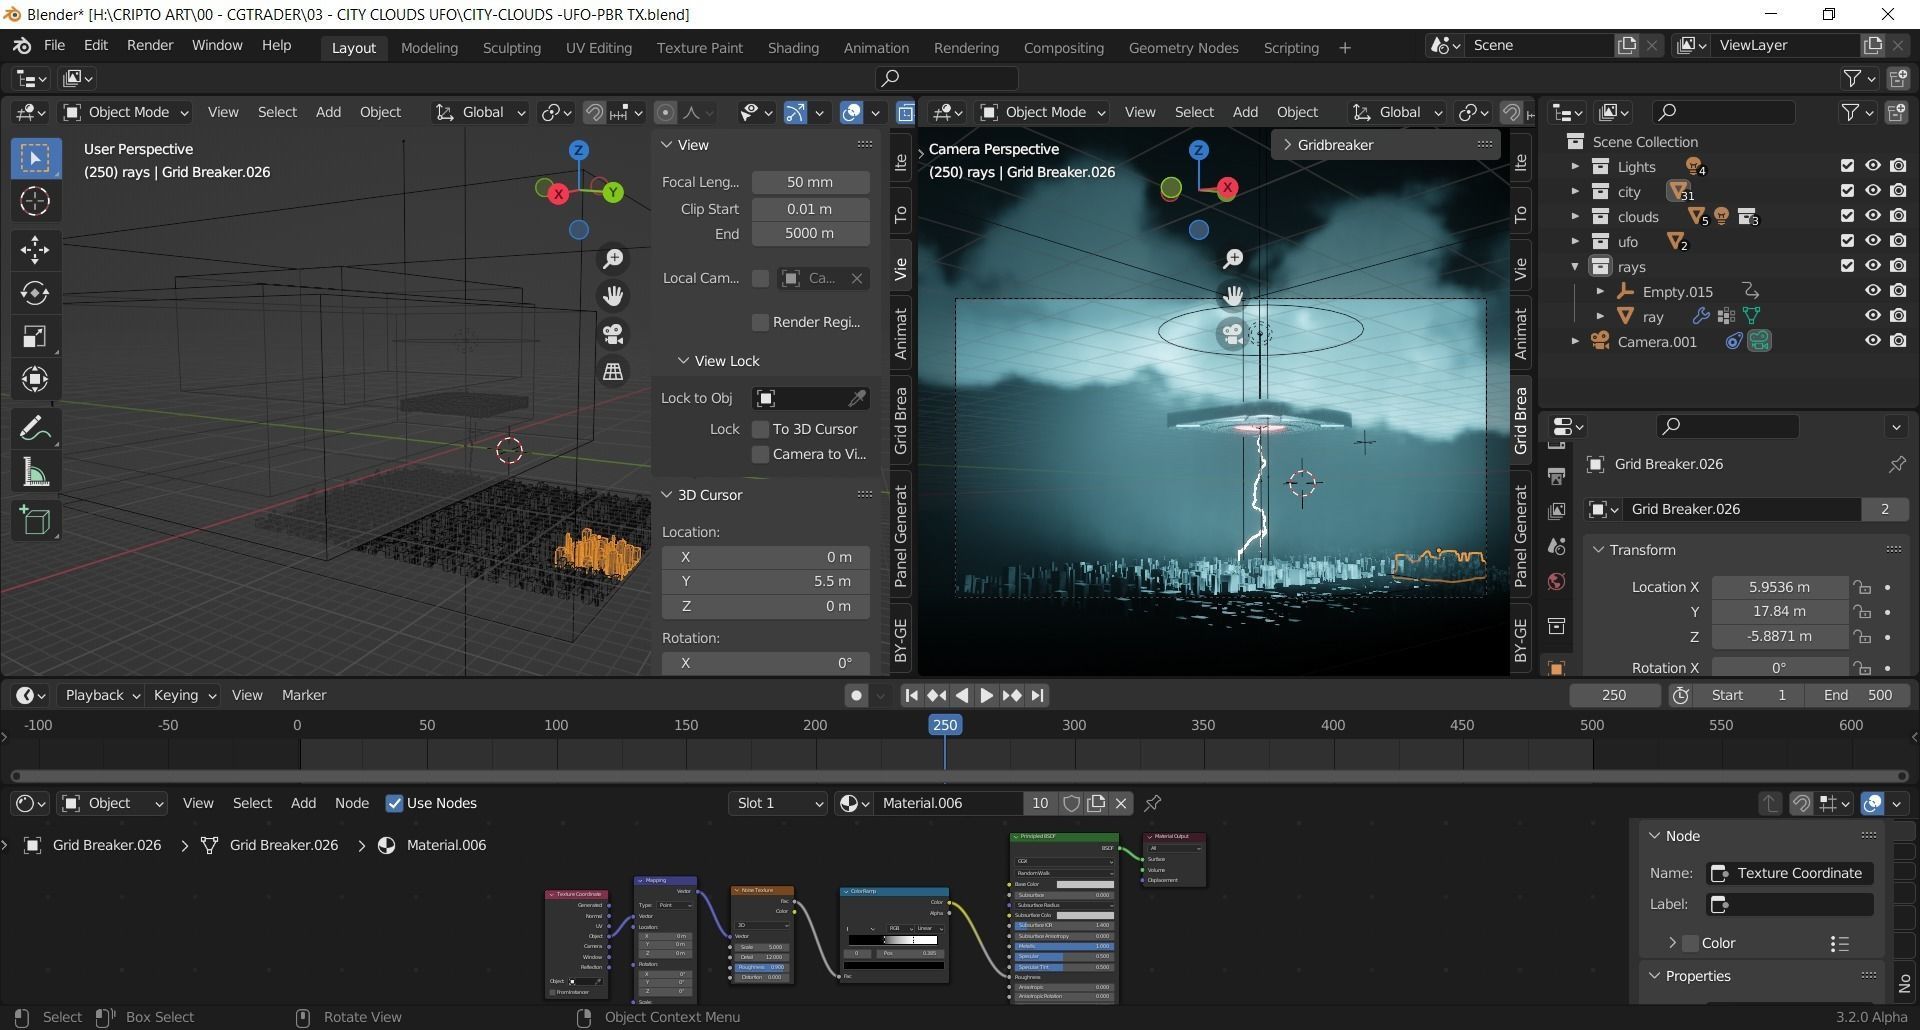Collapse the Transform panel

[x=1598, y=550]
